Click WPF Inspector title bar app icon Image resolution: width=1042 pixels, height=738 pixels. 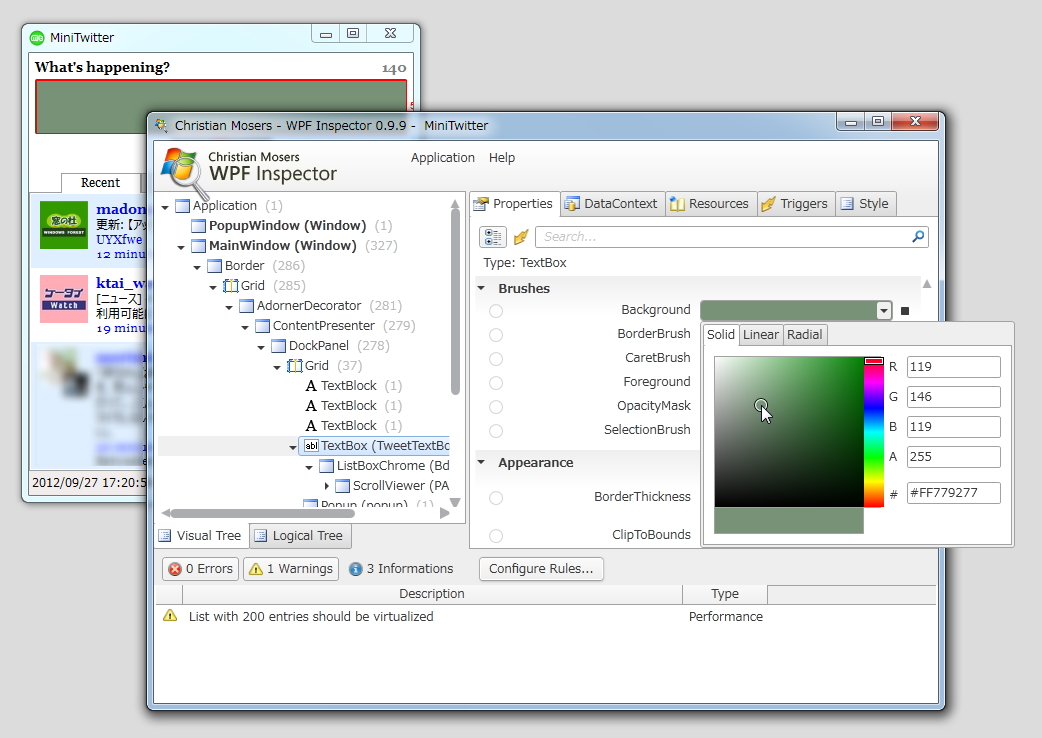click(x=161, y=125)
